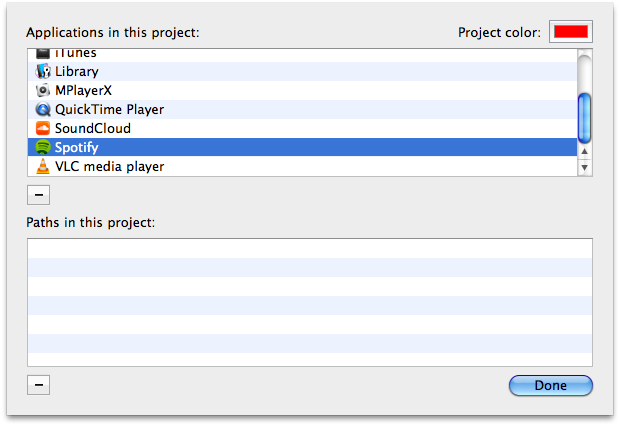This screenshot has height=426, width=620.
Task: Remove selected path with minus button
Action: click(38, 384)
